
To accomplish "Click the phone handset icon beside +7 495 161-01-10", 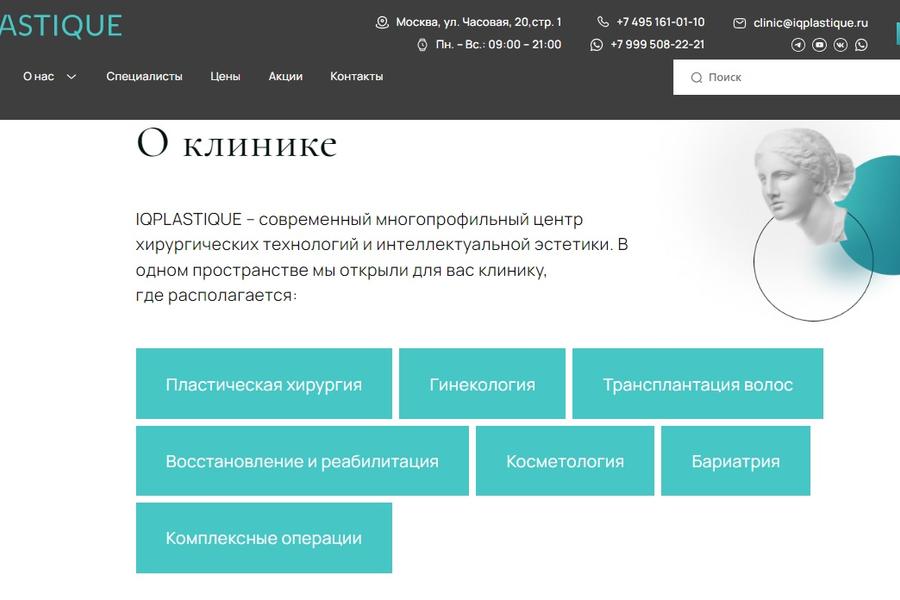I will click(x=602, y=21).
